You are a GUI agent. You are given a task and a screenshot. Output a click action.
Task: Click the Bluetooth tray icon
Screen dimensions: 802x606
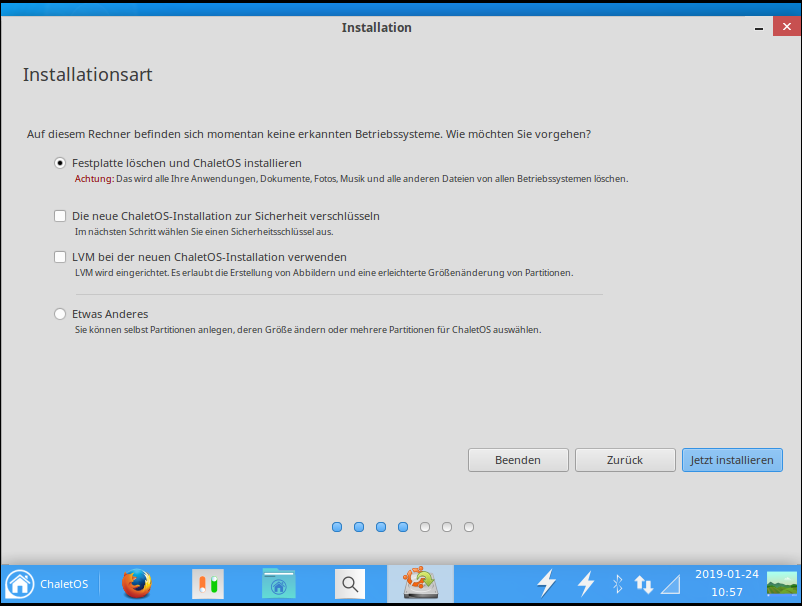[x=617, y=583]
